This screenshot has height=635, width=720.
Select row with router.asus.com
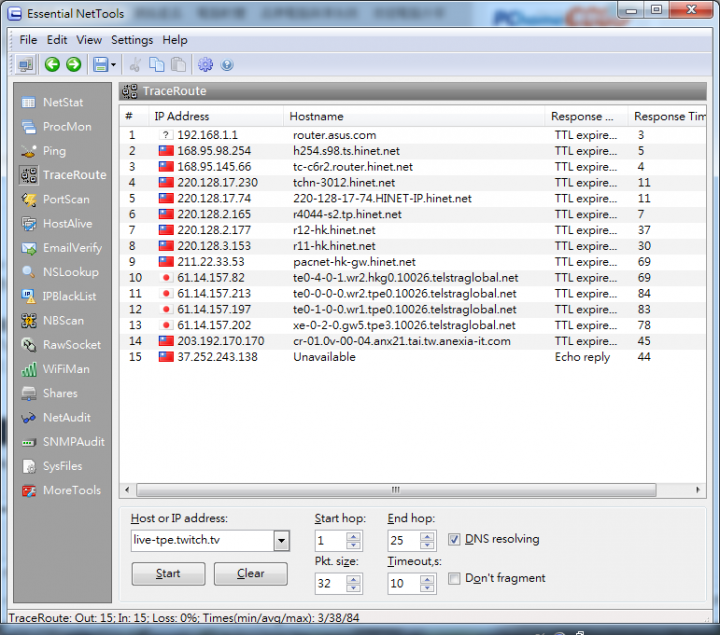pyautogui.click(x=413, y=135)
